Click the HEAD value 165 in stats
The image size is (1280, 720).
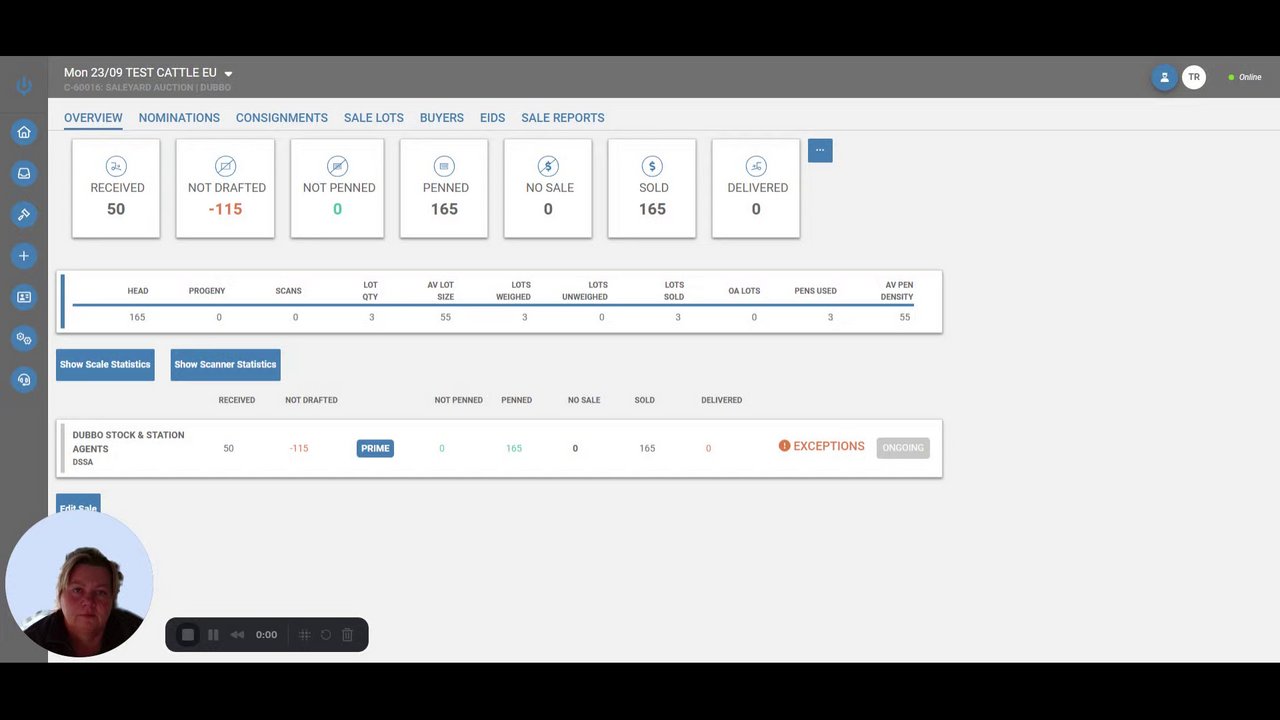137,317
